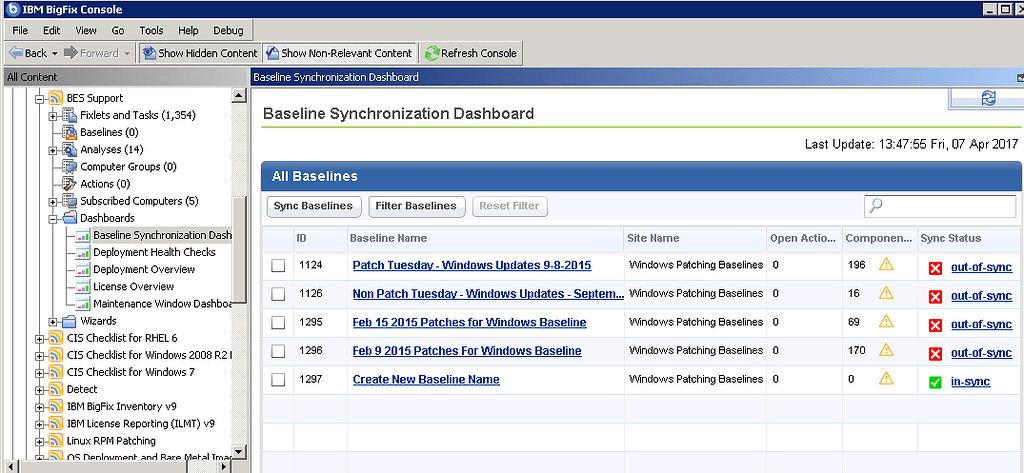Click warning triangle in baseline 1126 row
The height and width of the screenshot is (473, 1024).
coord(886,293)
